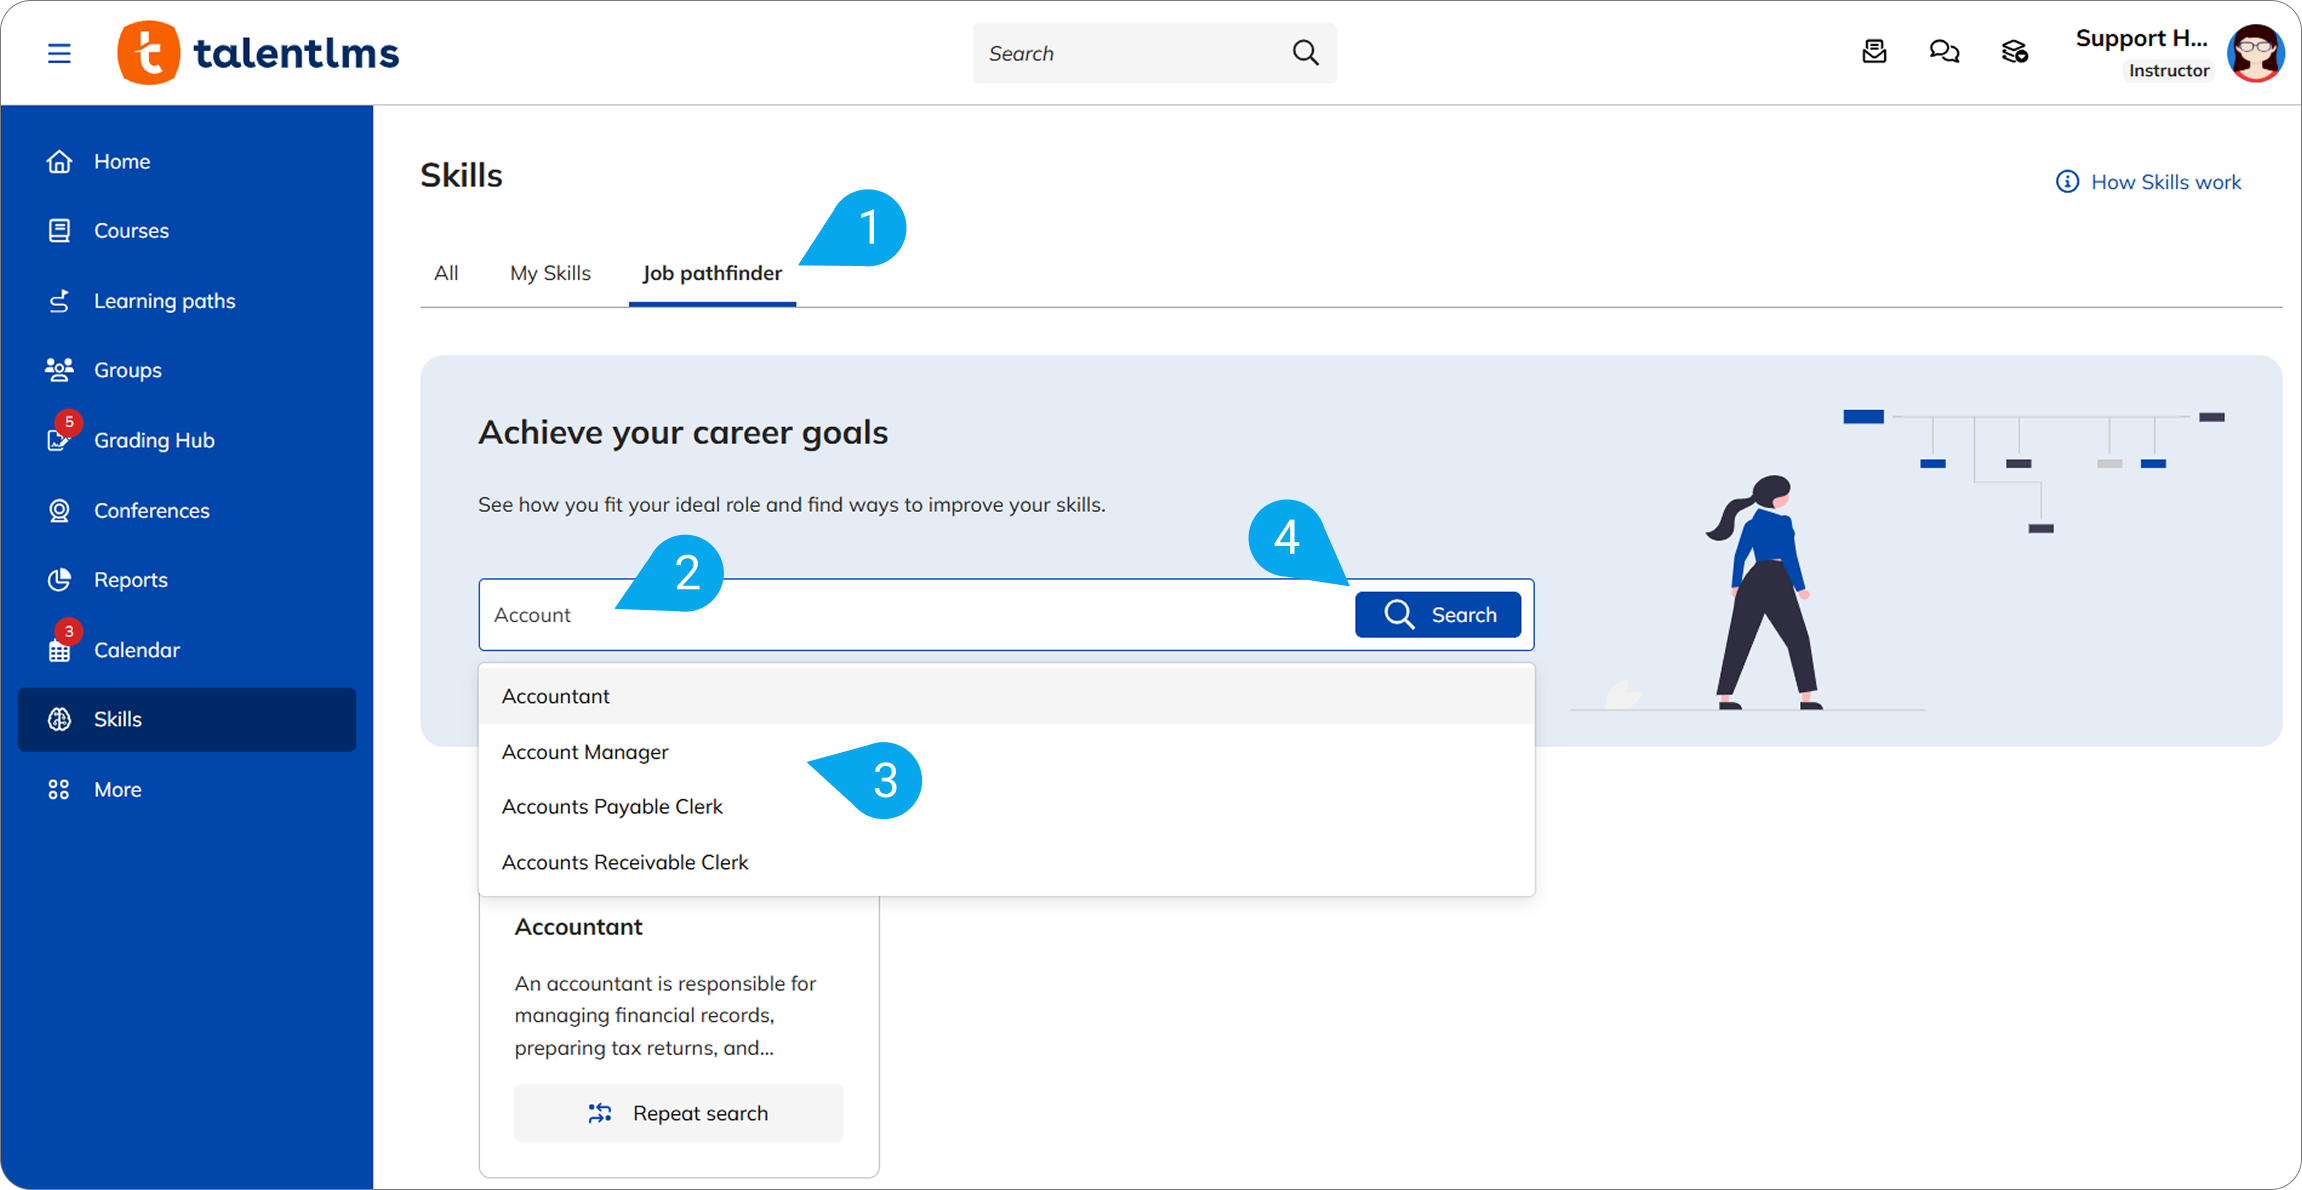
Task: Open the How Skills work link
Action: 2148,182
